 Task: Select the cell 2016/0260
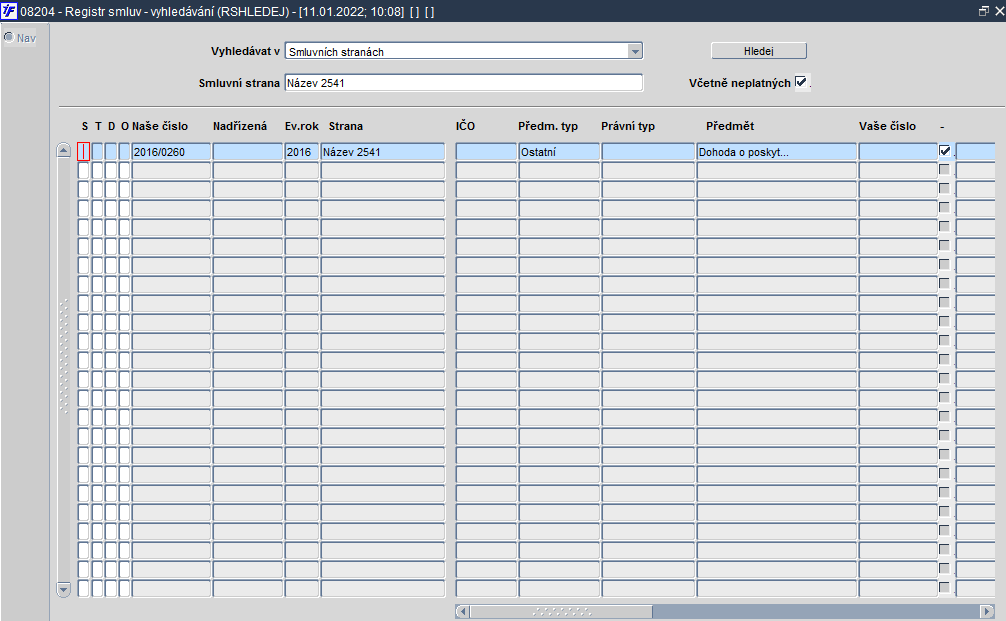(171, 152)
